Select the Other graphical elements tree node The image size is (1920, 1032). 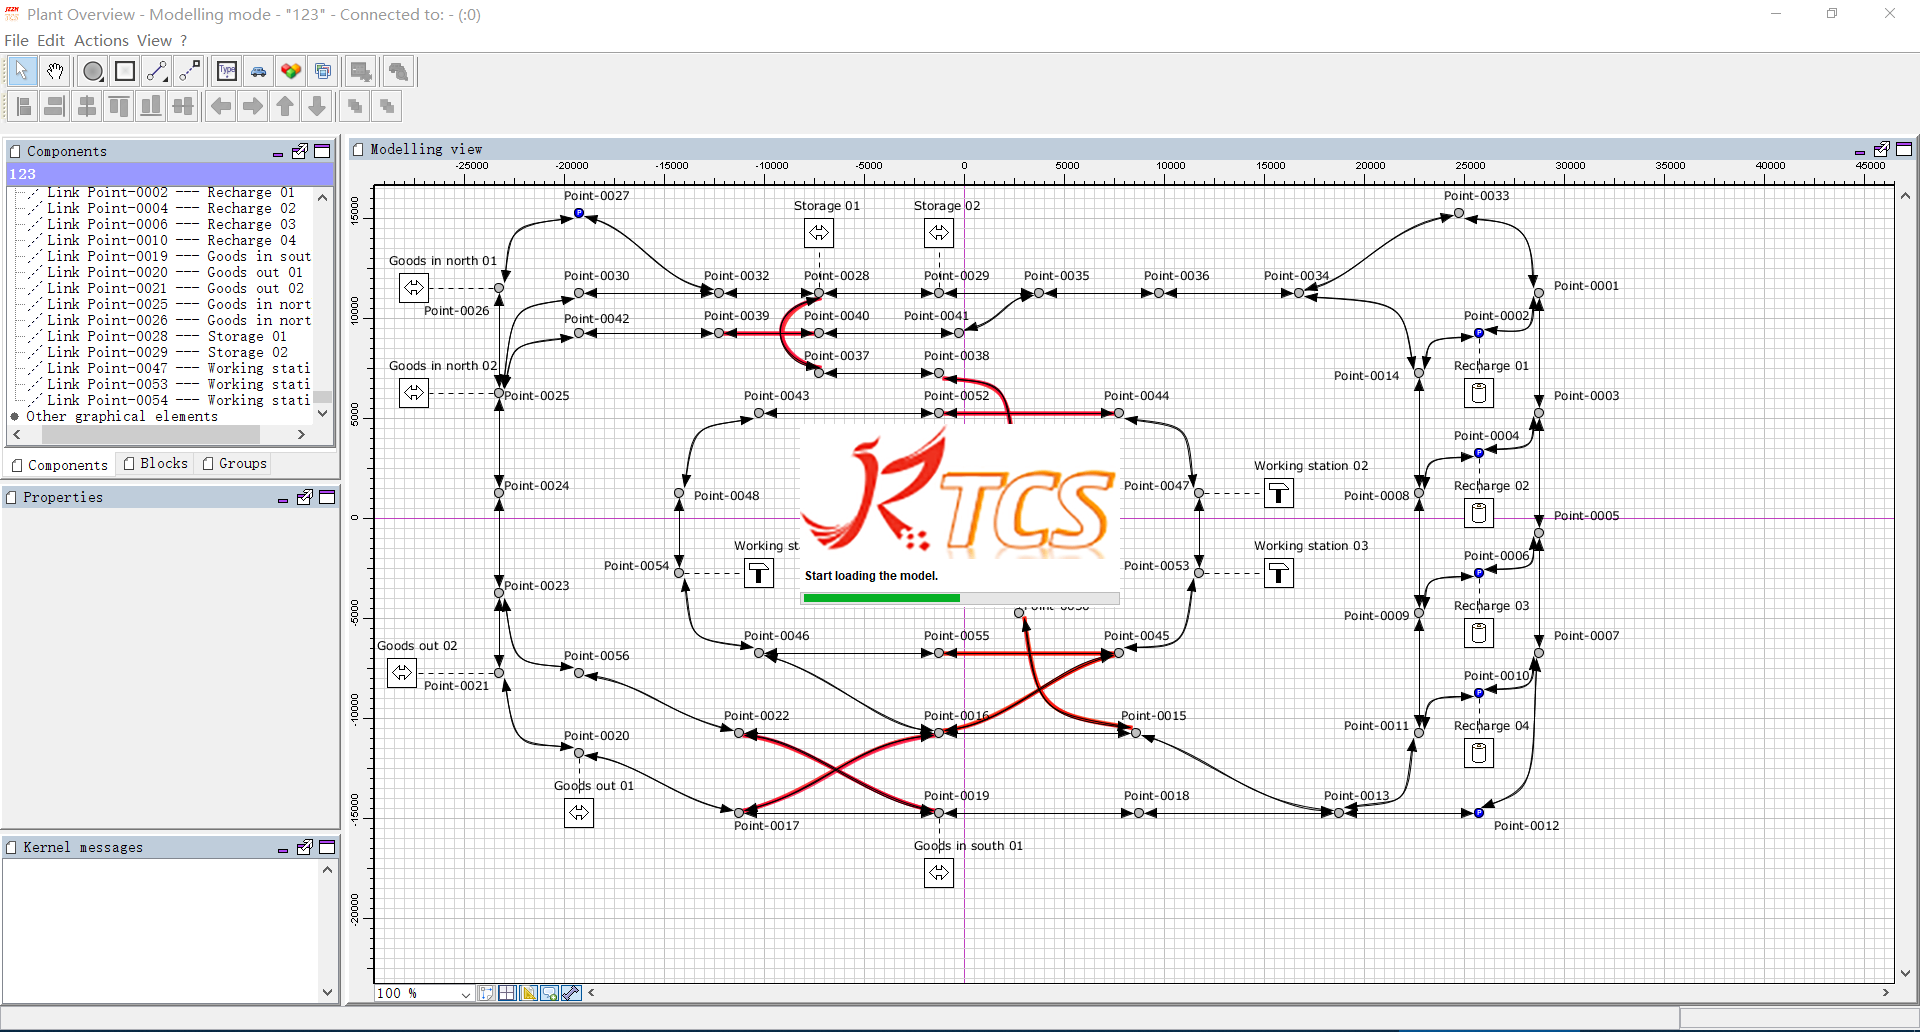pos(121,416)
